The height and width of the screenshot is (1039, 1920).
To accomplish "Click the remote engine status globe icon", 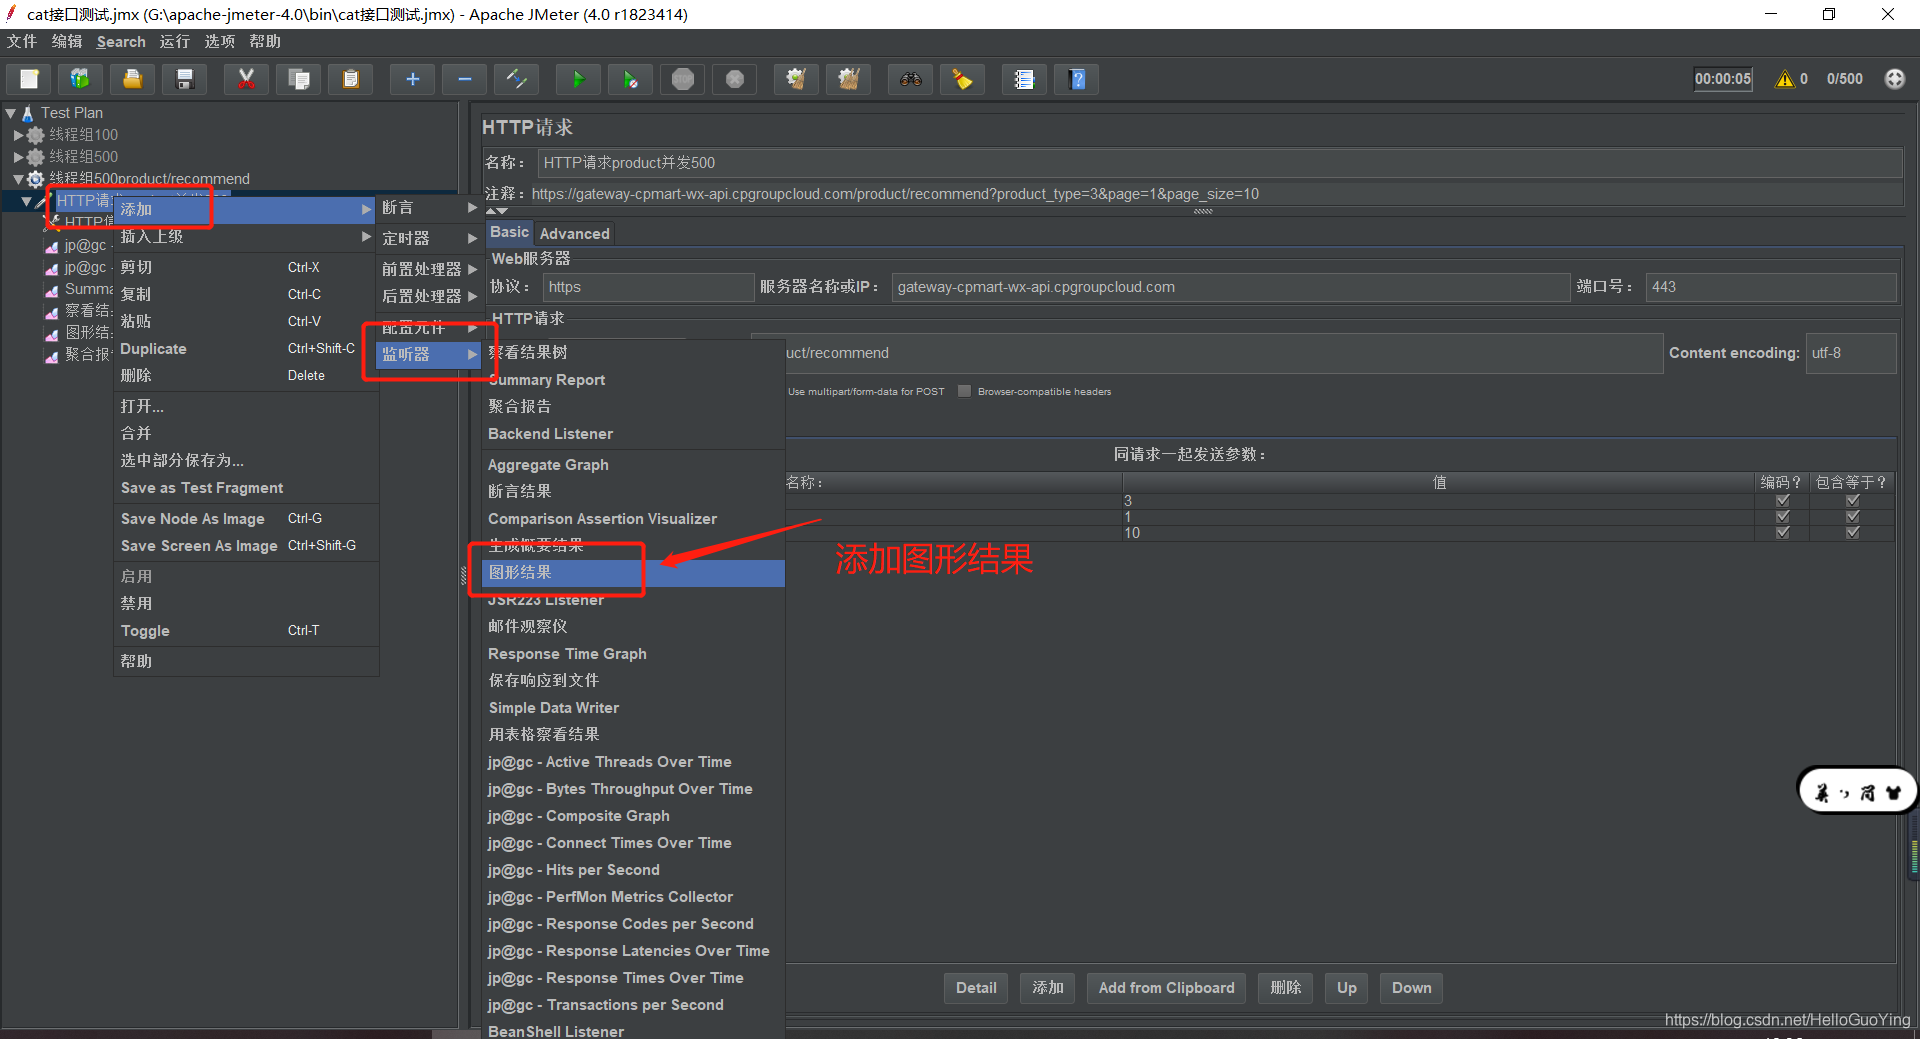I will click(x=1895, y=79).
